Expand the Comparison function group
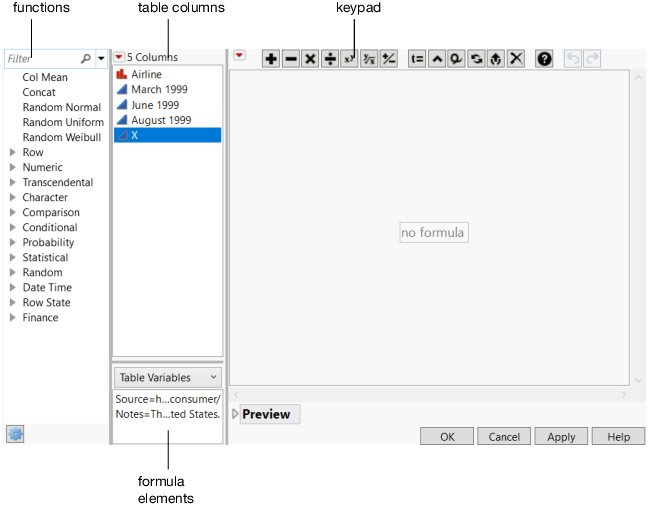 coord(13,212)
